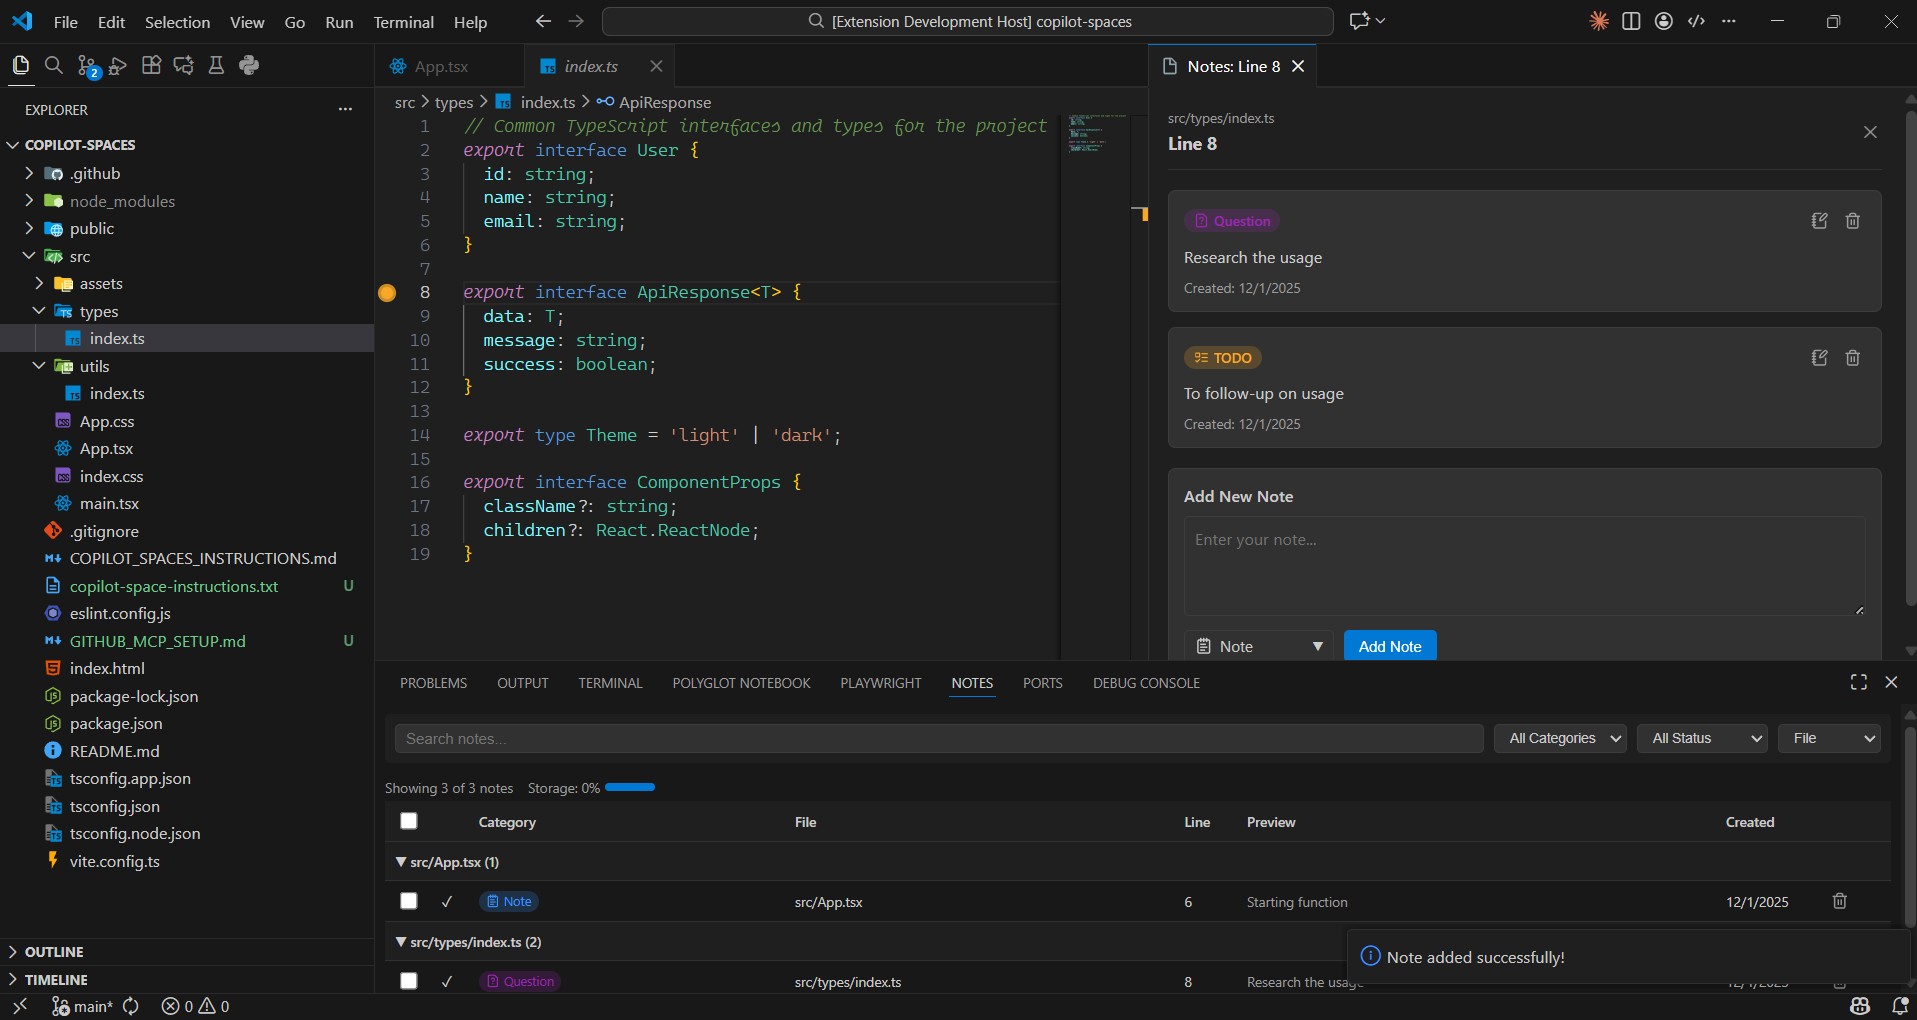Open the Python view icon
This screenshot has height=1020, width=1917.
point(249,65)
